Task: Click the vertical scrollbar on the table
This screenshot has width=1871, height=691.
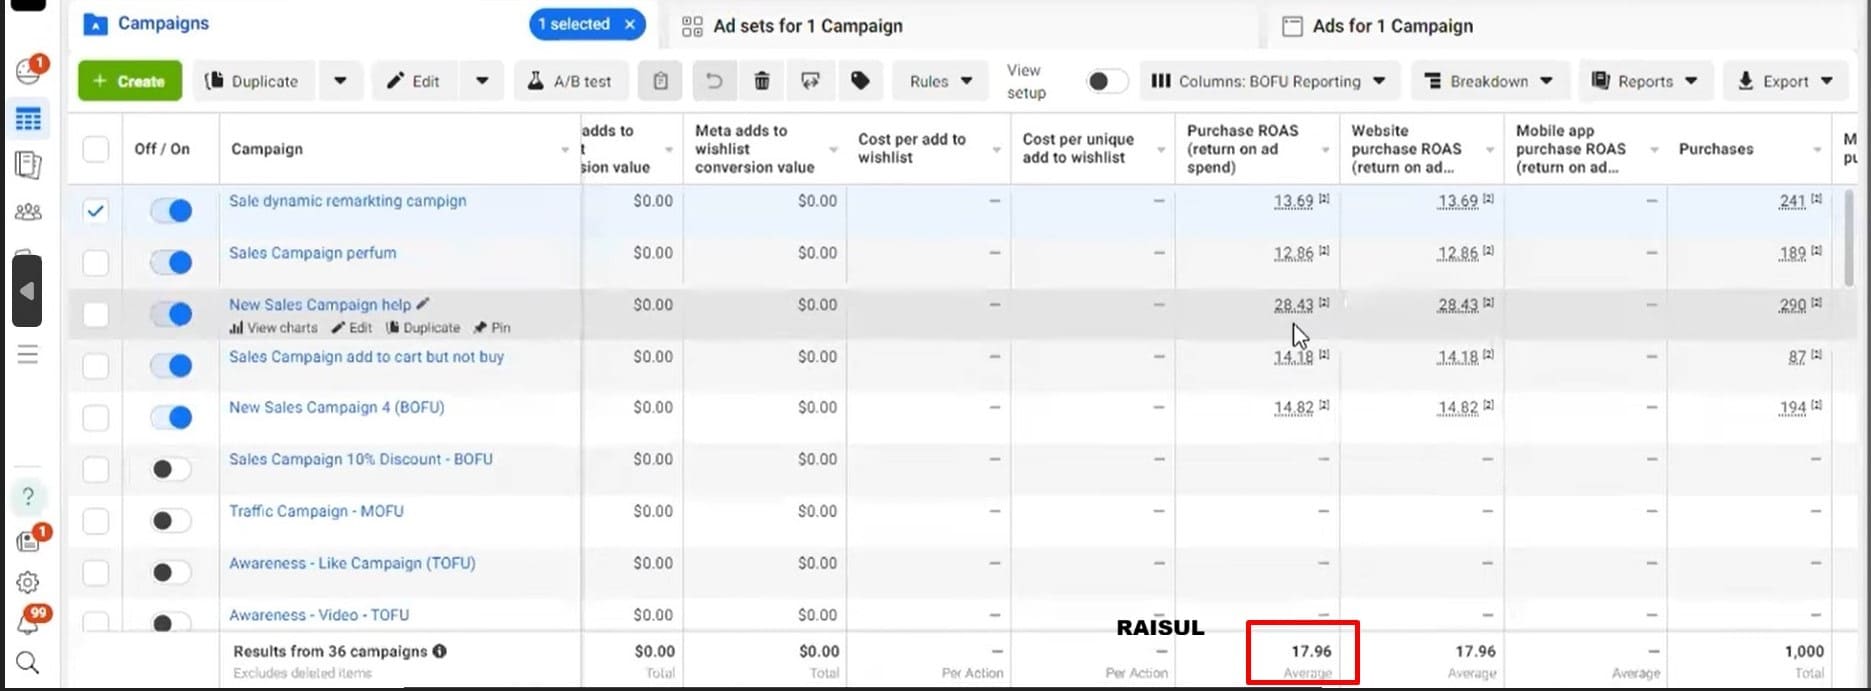Action: coord(1849,240)
